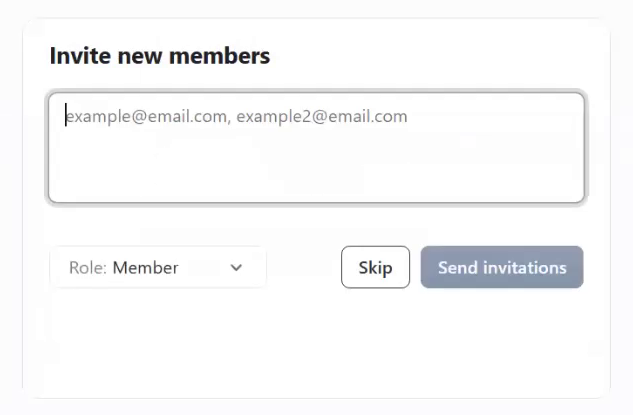Open the Role: Member dropdown
This screenshot has height=415, width=633.
[x=158, y=267]
